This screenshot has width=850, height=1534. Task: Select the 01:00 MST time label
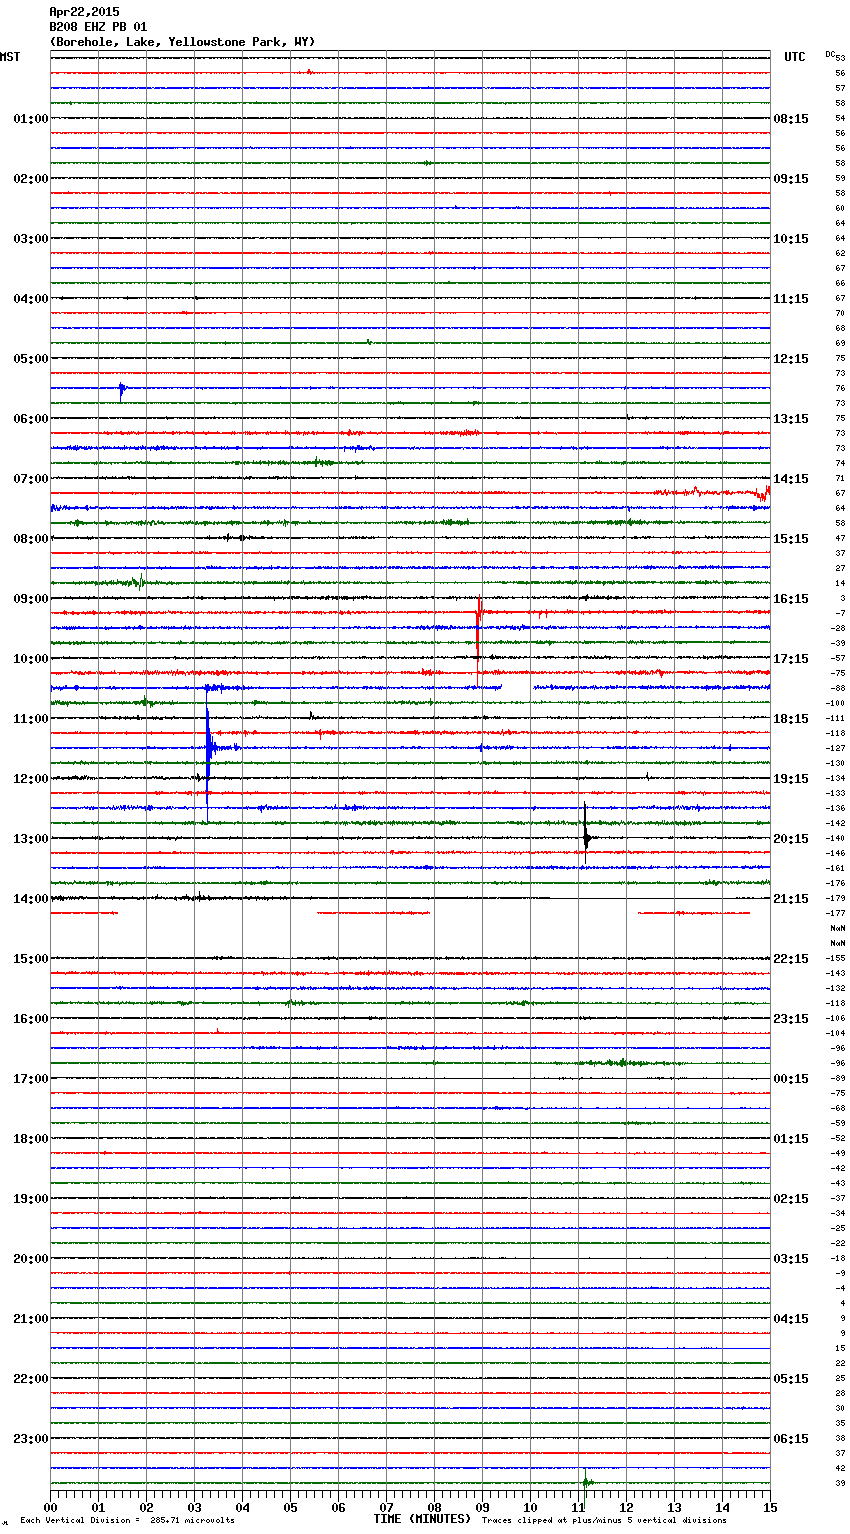coord(30,119)
